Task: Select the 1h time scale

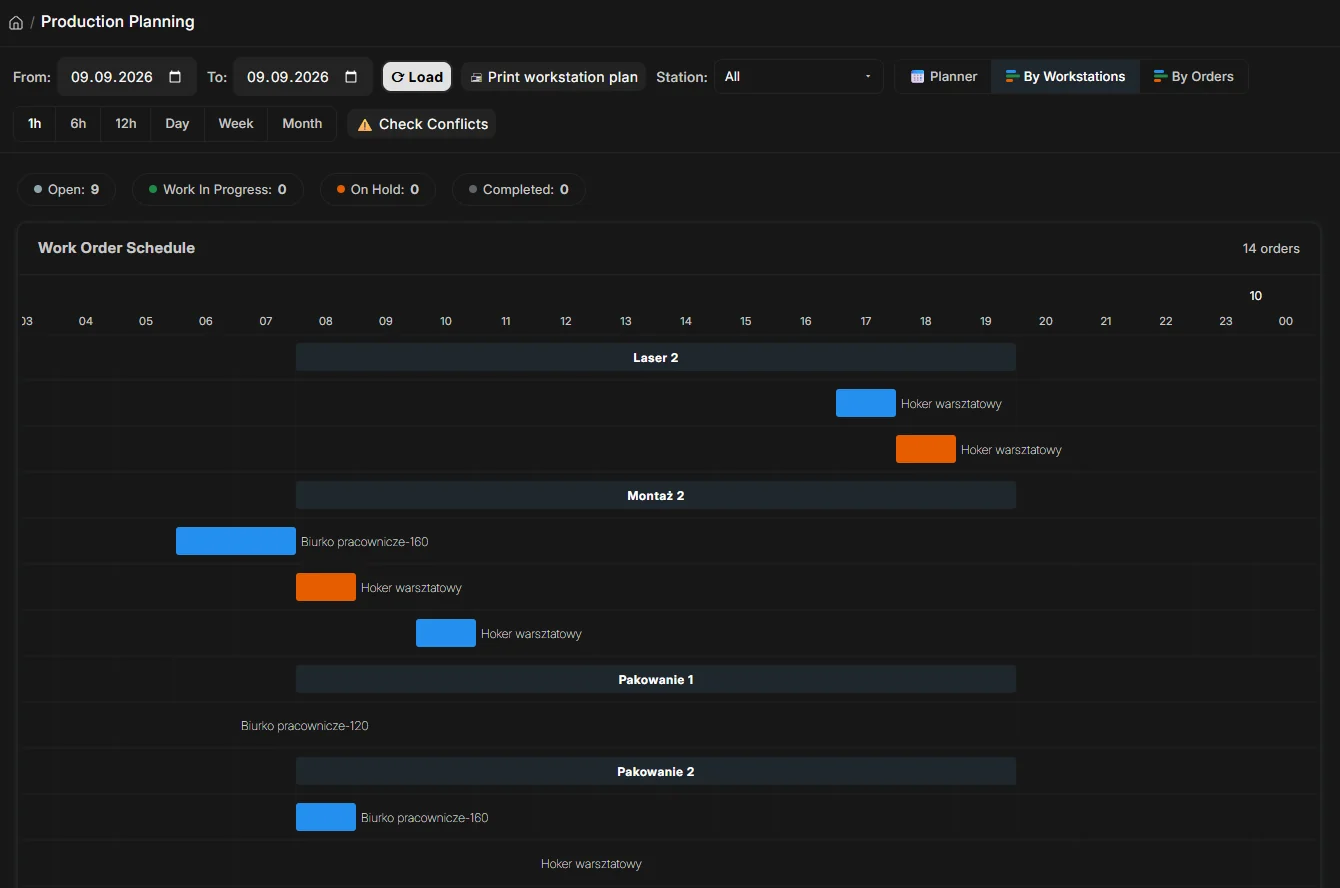Action: 35,124
